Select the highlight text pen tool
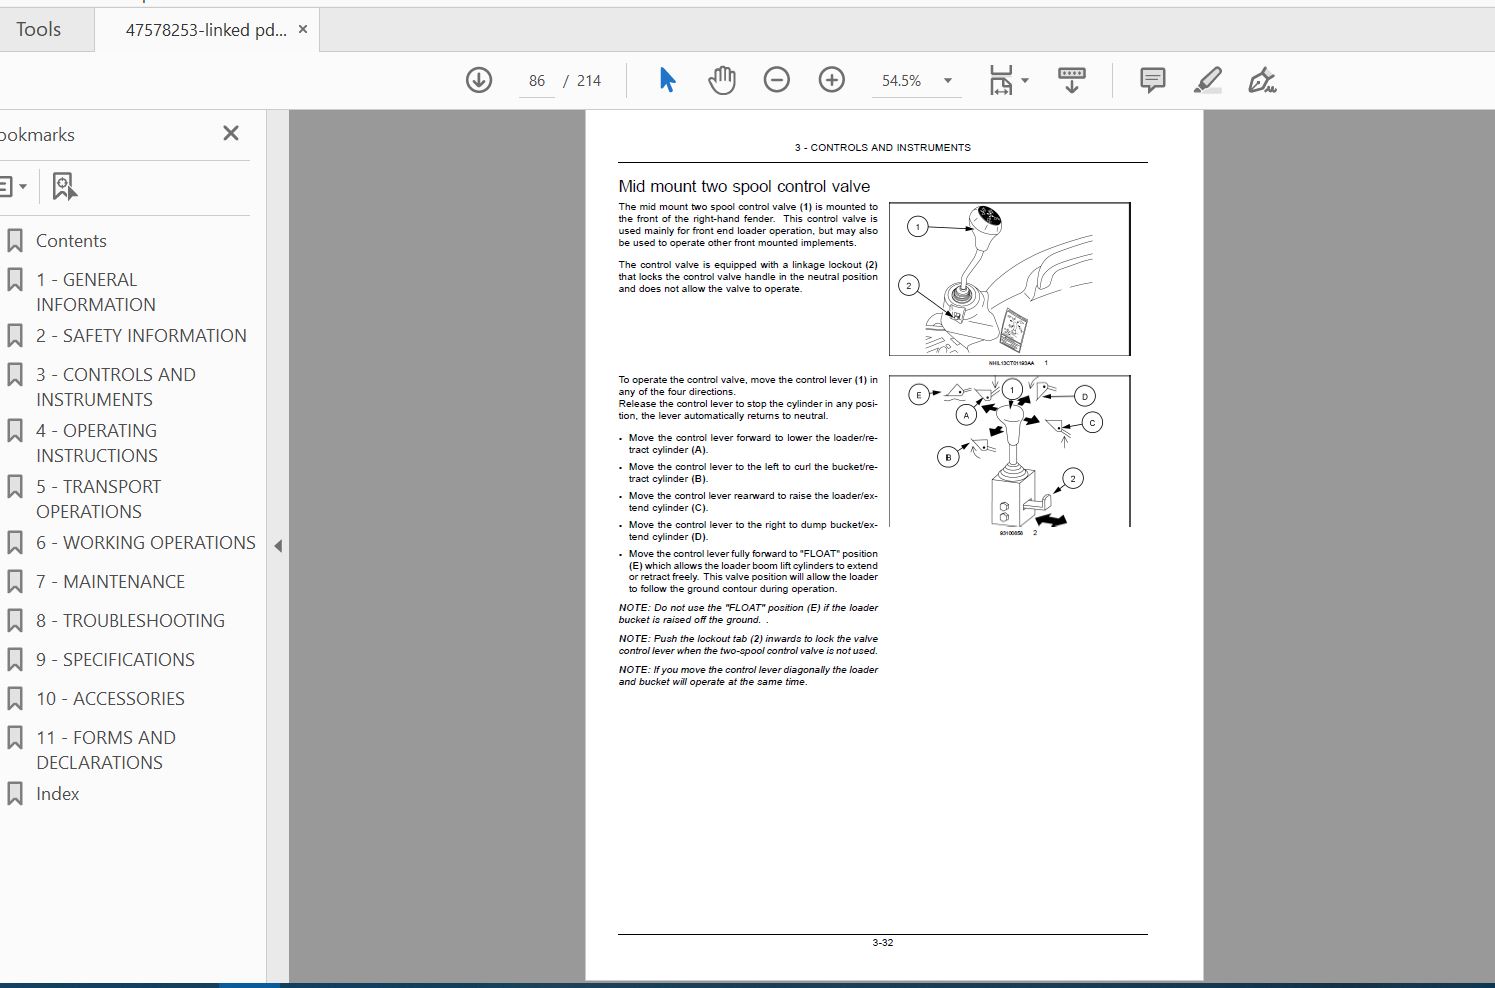 pos(1207,80)
